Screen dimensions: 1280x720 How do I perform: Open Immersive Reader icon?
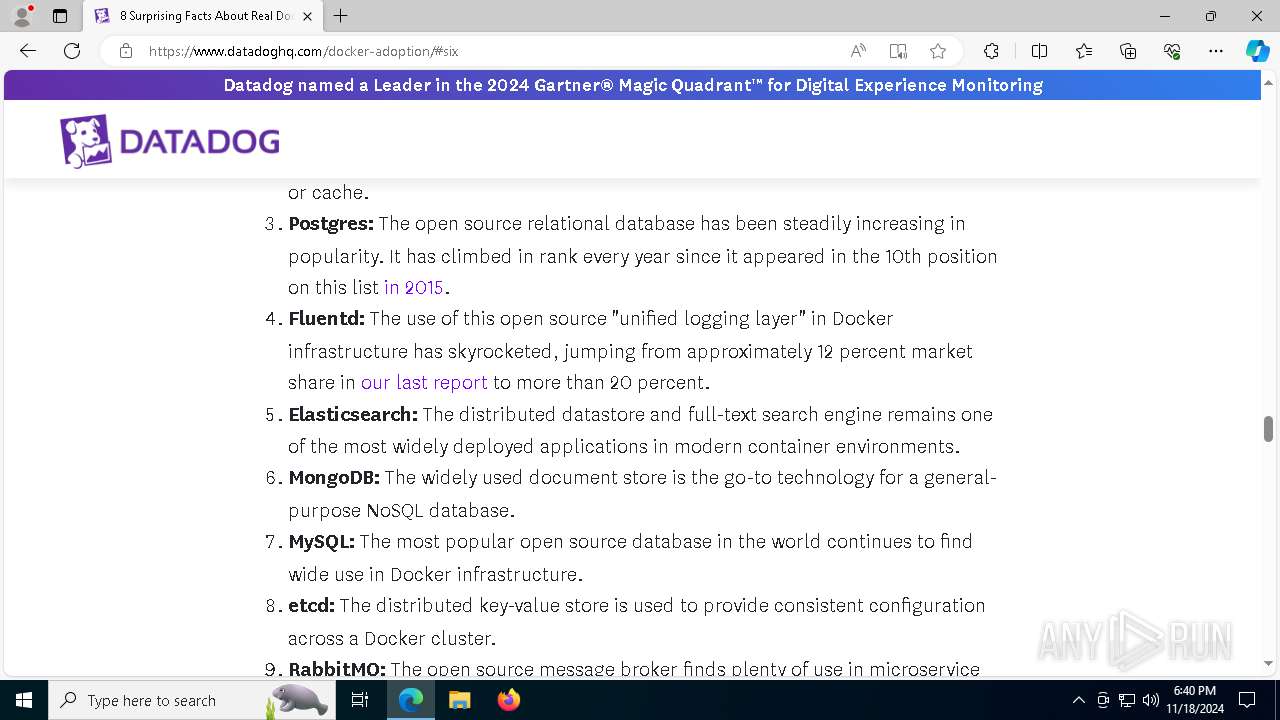coord(898,51)
